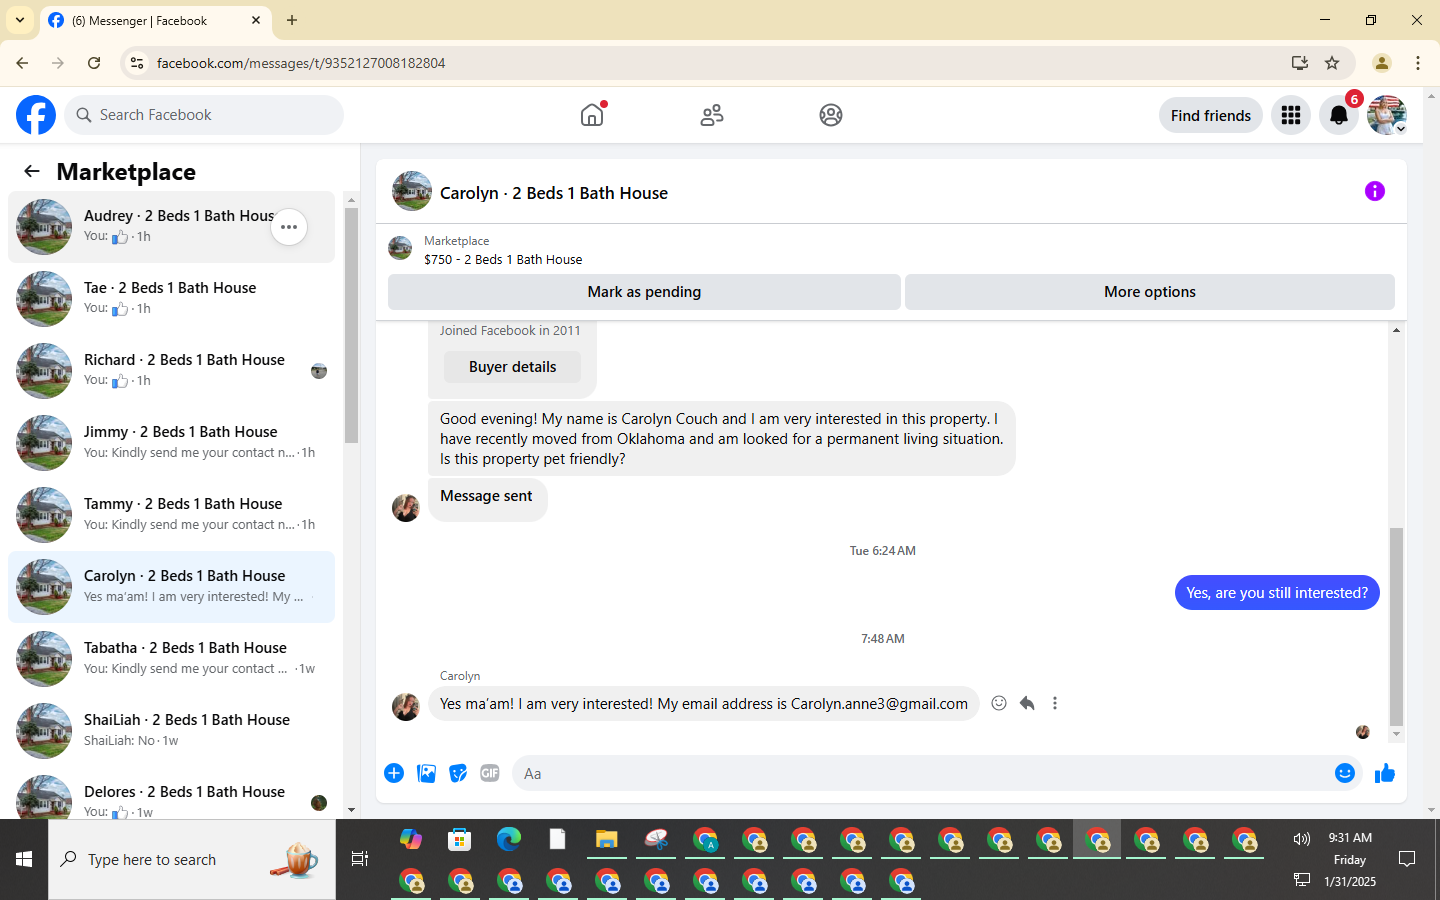Mark the listing as pending
Screen dimensions: 1440x900
point(644,292)
